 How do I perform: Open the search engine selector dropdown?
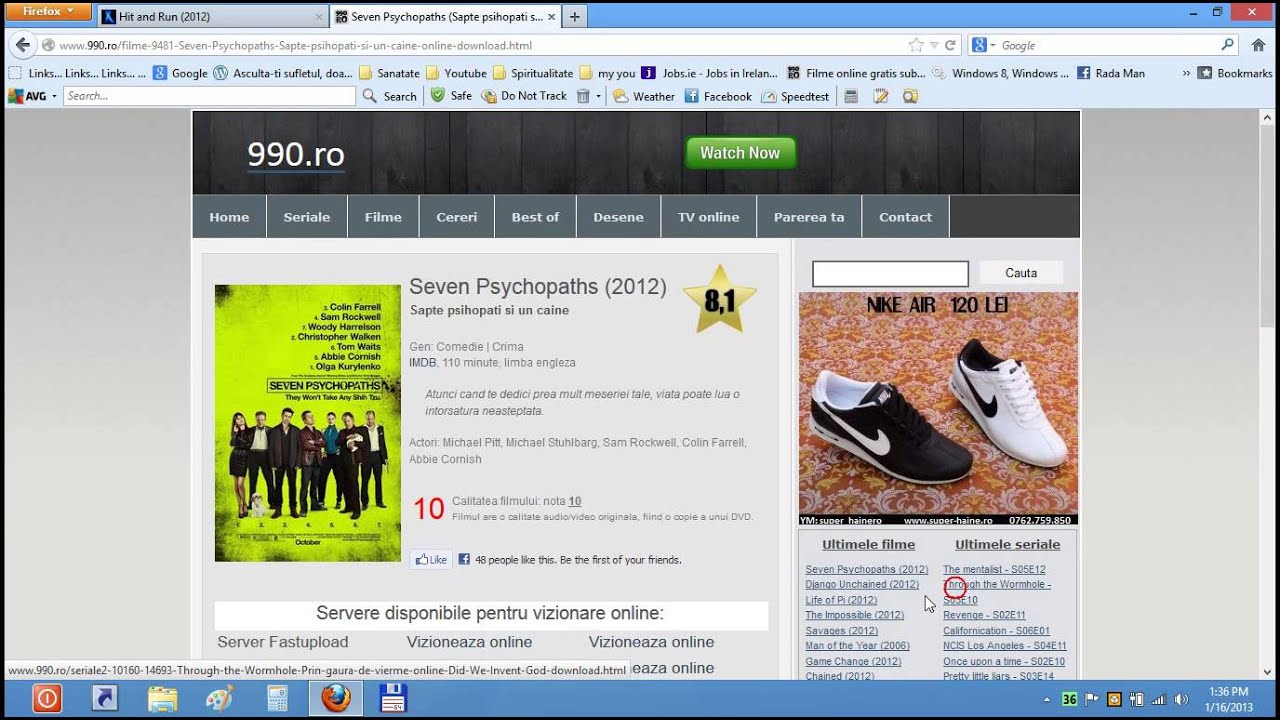(983, 45)
